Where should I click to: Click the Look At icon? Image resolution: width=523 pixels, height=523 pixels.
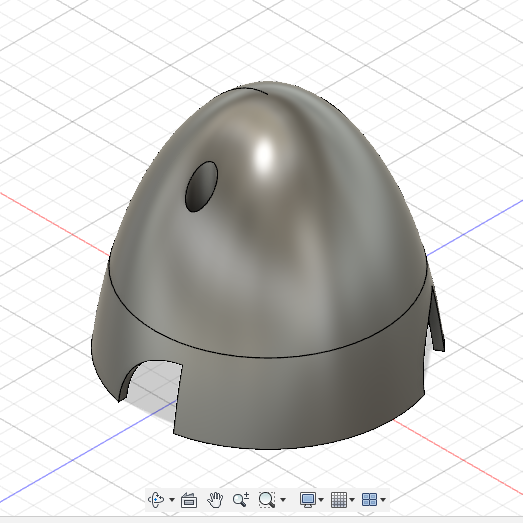[x=189, y=500]
